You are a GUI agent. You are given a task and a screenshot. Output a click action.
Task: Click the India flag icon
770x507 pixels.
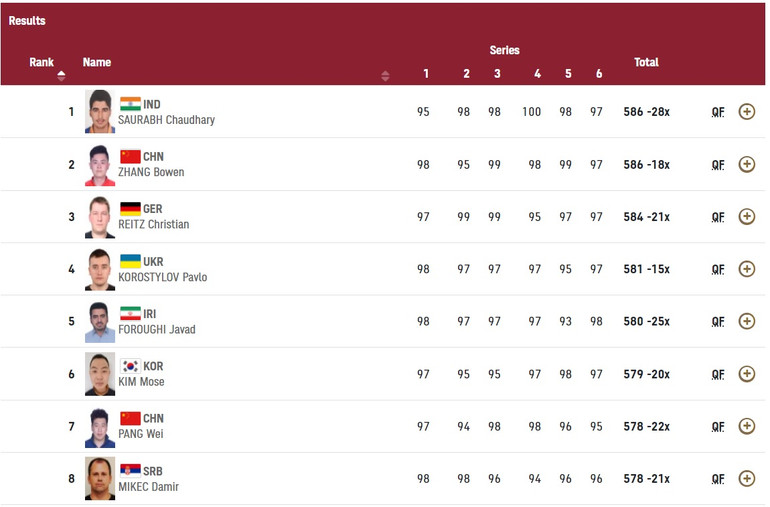tap(130, 104)
